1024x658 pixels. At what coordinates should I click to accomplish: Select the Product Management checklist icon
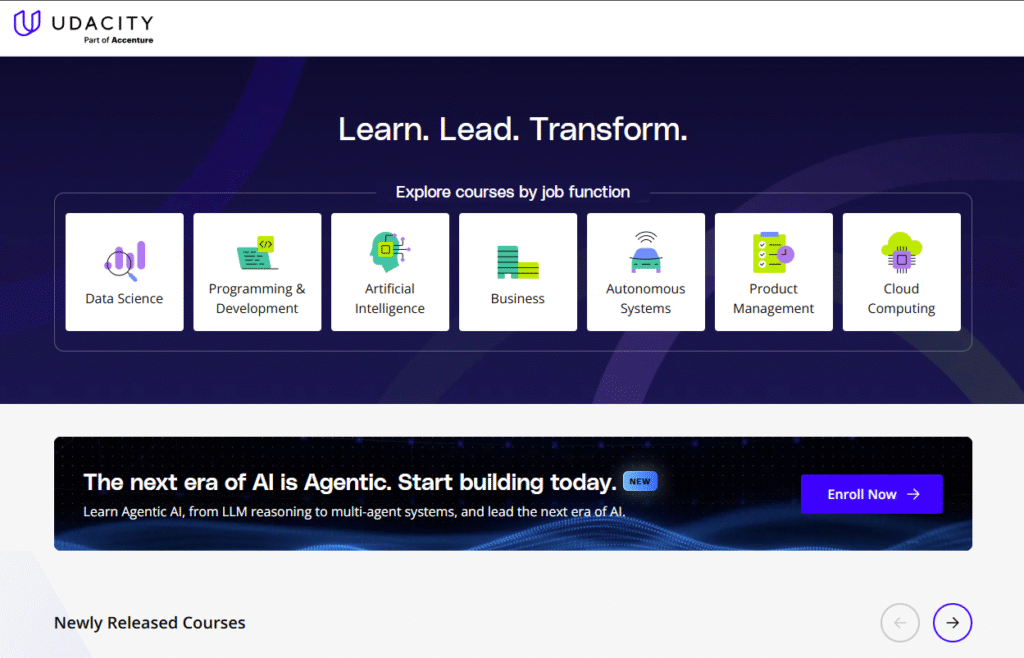click(x=773, y=252)
